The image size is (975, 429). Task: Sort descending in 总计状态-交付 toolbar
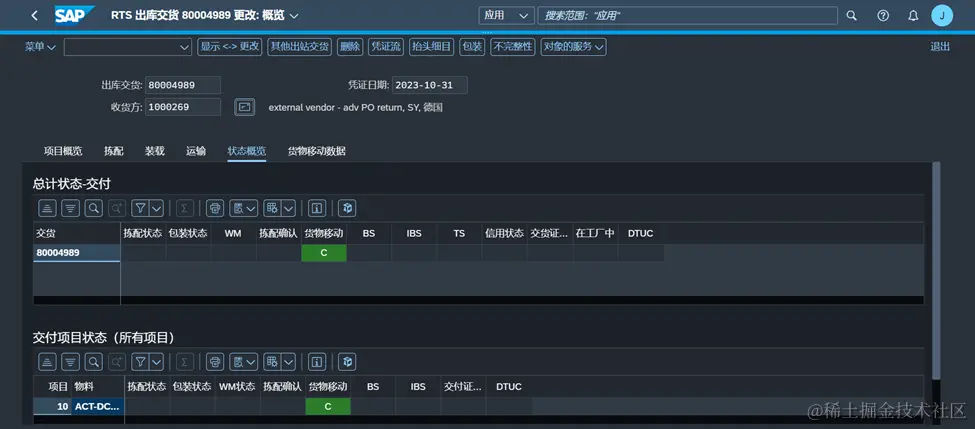click(x=70, y=208)
